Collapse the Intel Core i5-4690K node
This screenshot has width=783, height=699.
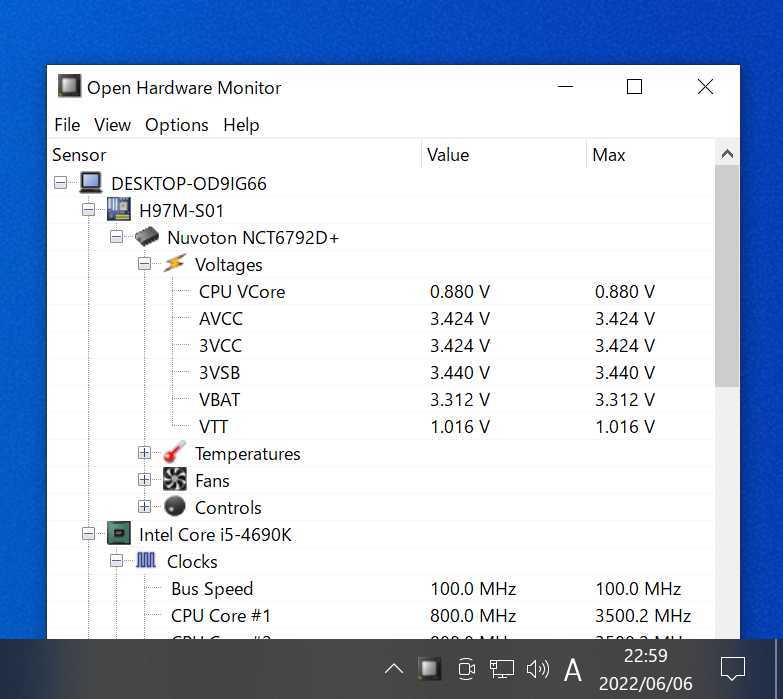(88, 534)
